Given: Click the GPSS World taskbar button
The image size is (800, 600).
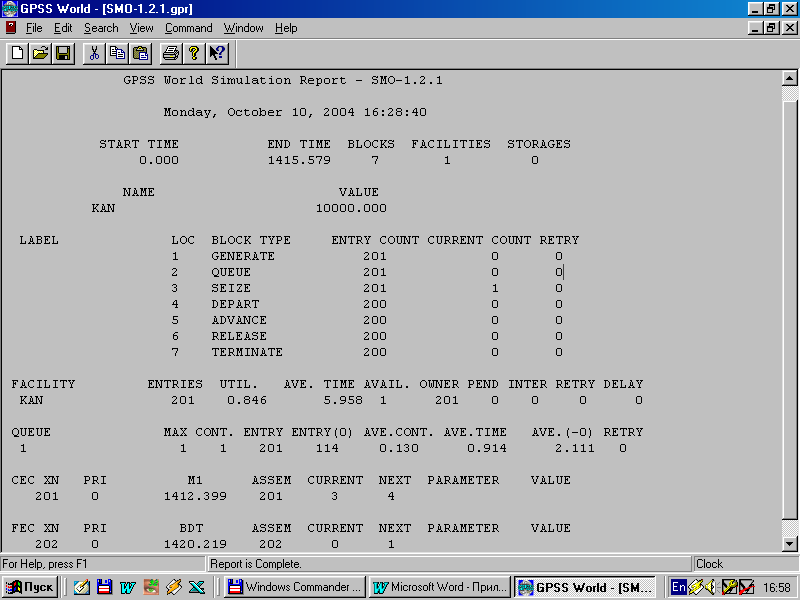Looking at the screenshot, I should click(585, 587).
